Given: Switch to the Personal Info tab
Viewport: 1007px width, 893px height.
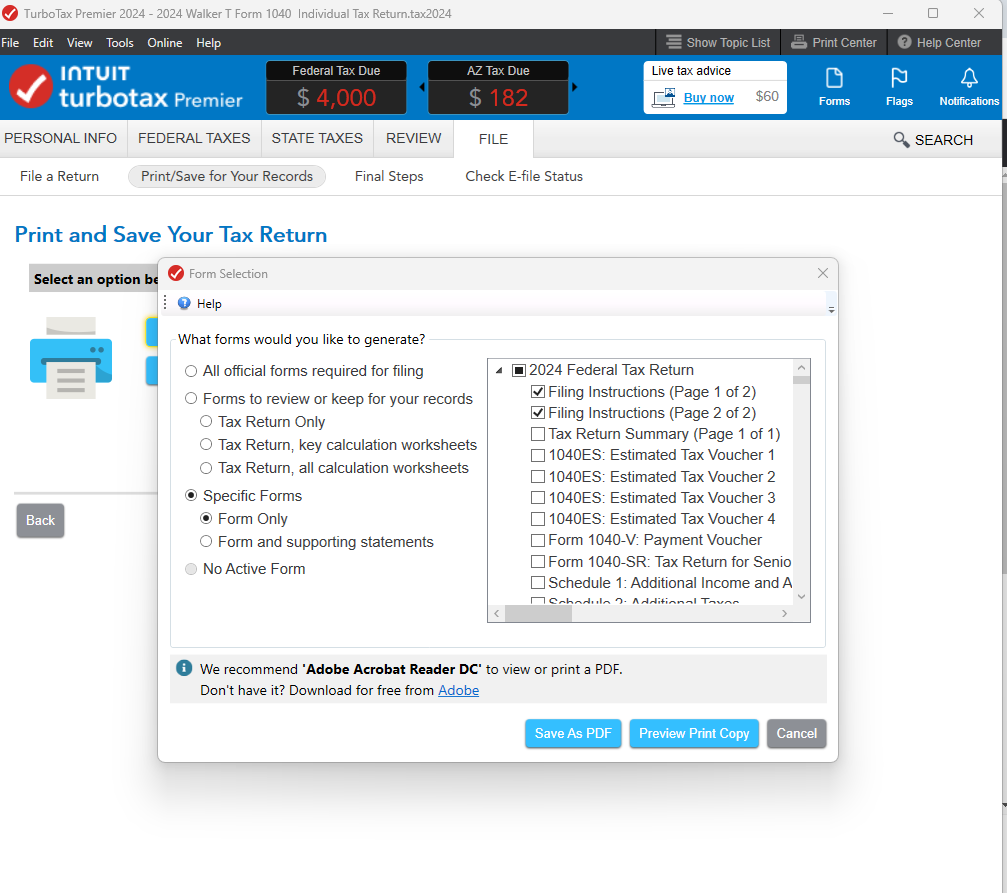Looking at the screenshot, I should tap(60, 138).
